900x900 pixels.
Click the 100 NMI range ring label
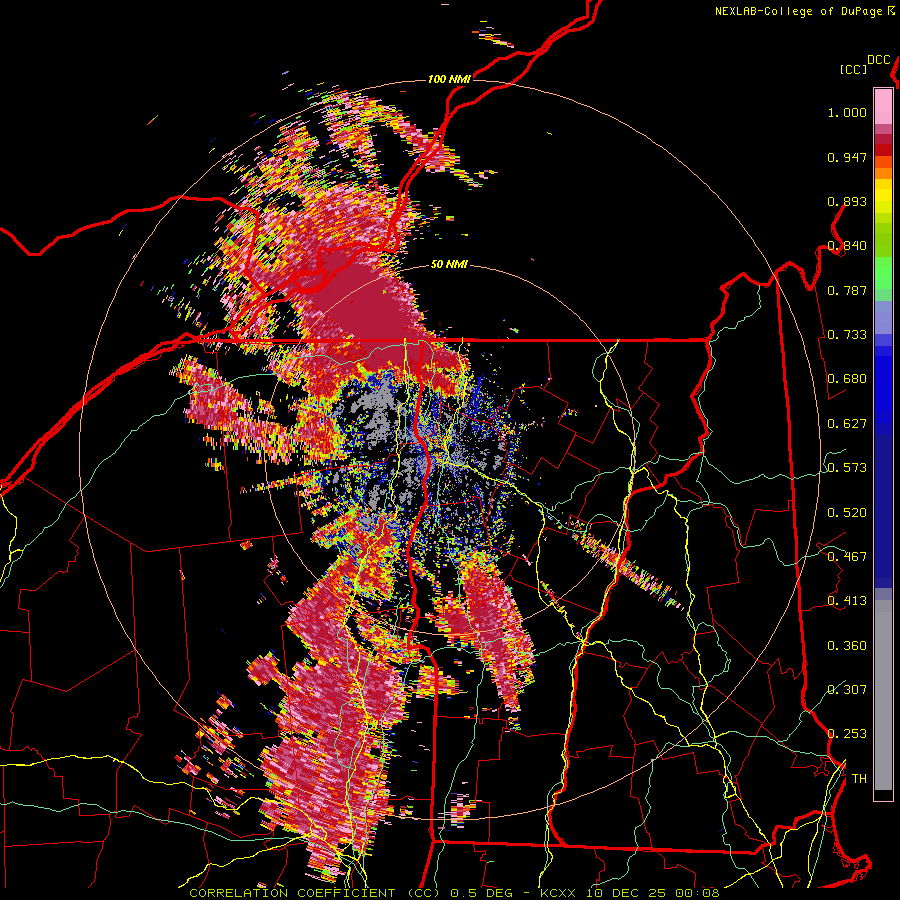(449, 79)
